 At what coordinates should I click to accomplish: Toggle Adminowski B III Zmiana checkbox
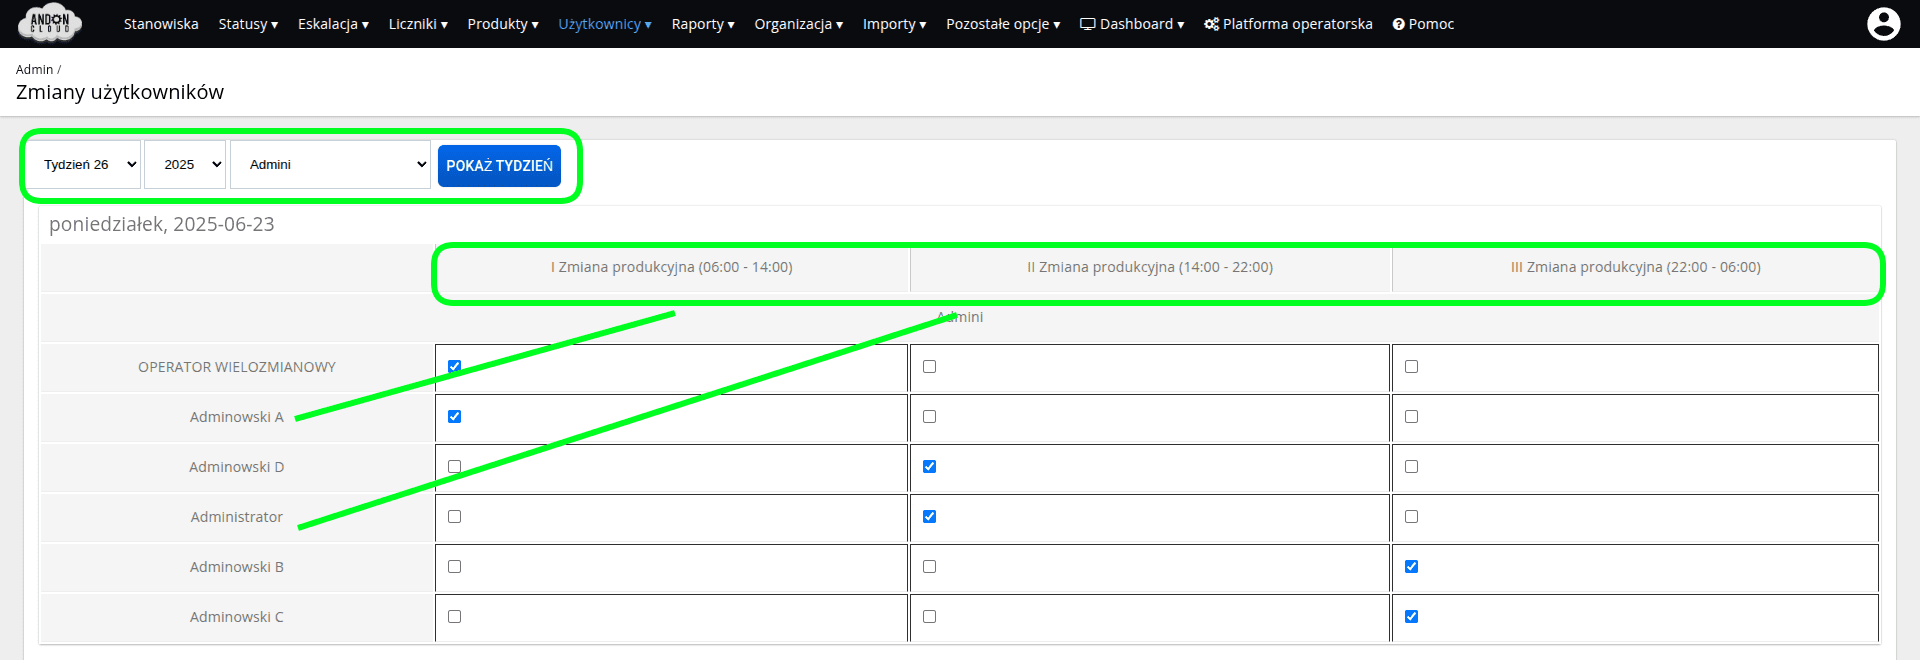1411,567
